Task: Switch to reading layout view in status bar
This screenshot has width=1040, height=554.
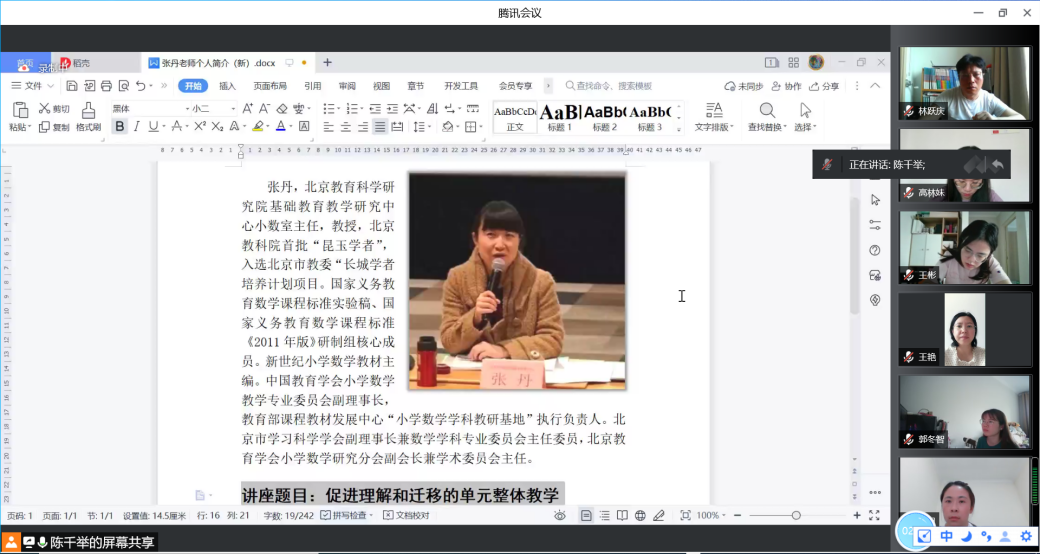Action: point(622,516)
